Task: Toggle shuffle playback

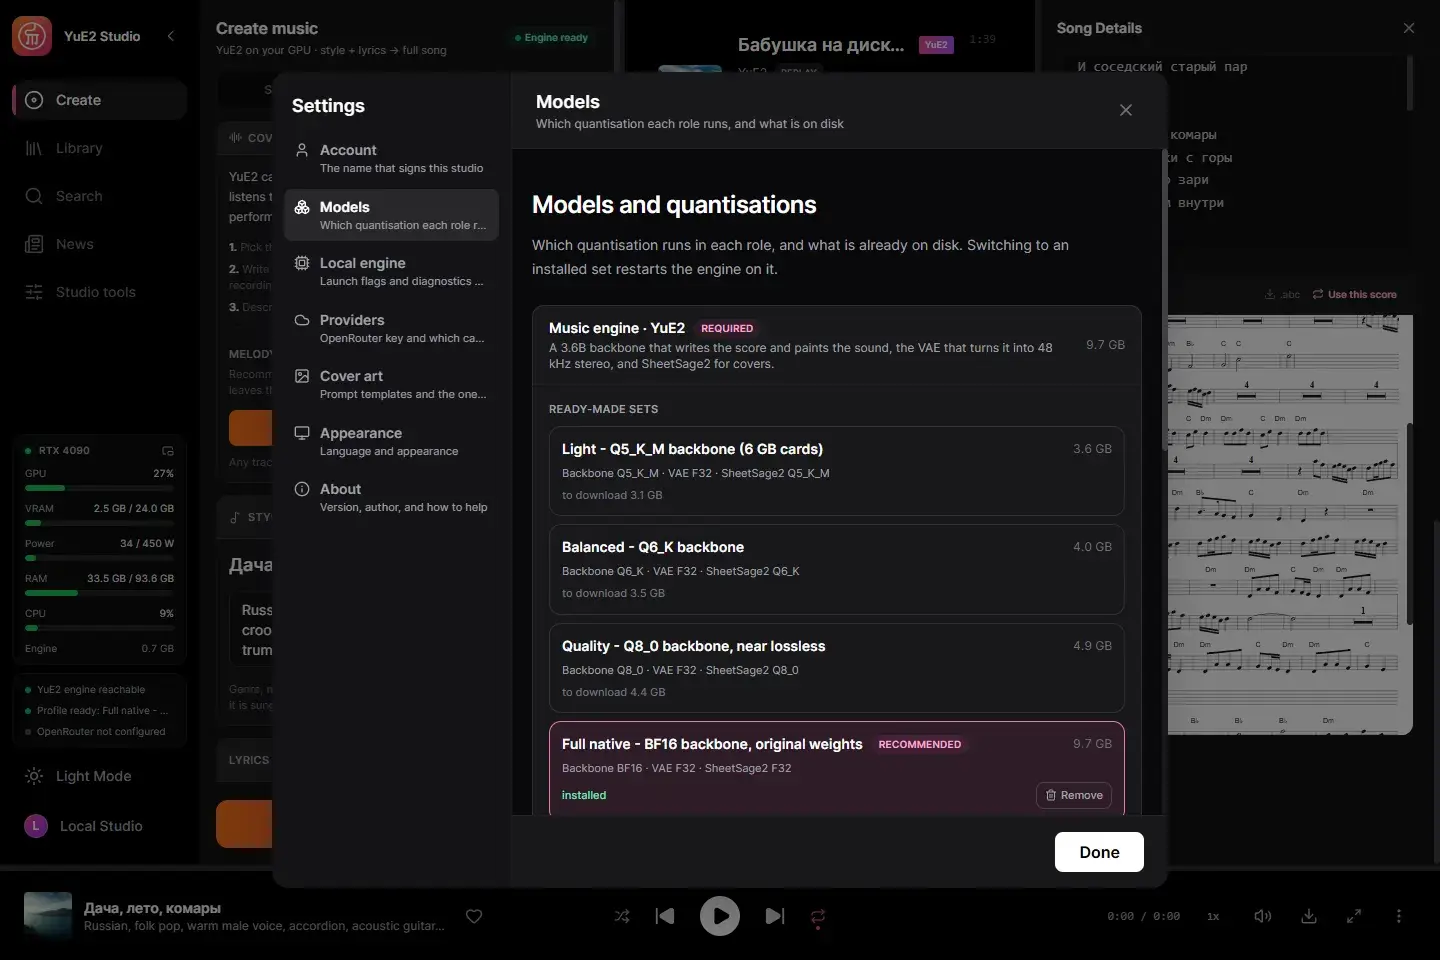Action: (x=622, y=916)
